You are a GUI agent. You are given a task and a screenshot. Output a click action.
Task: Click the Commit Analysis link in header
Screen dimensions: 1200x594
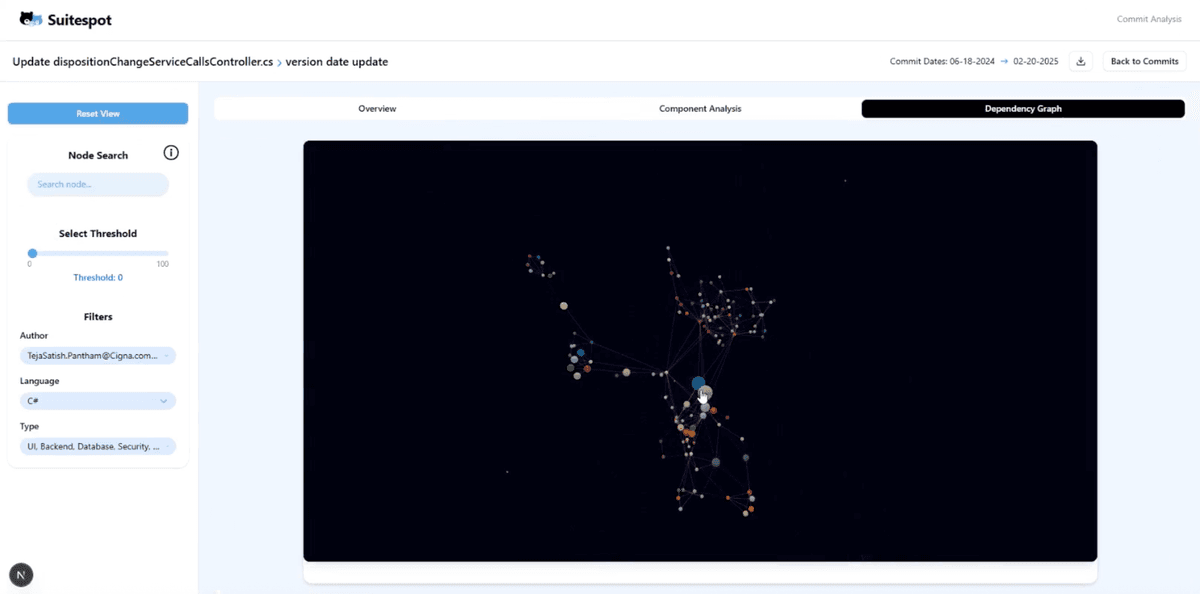[1148, 19]
